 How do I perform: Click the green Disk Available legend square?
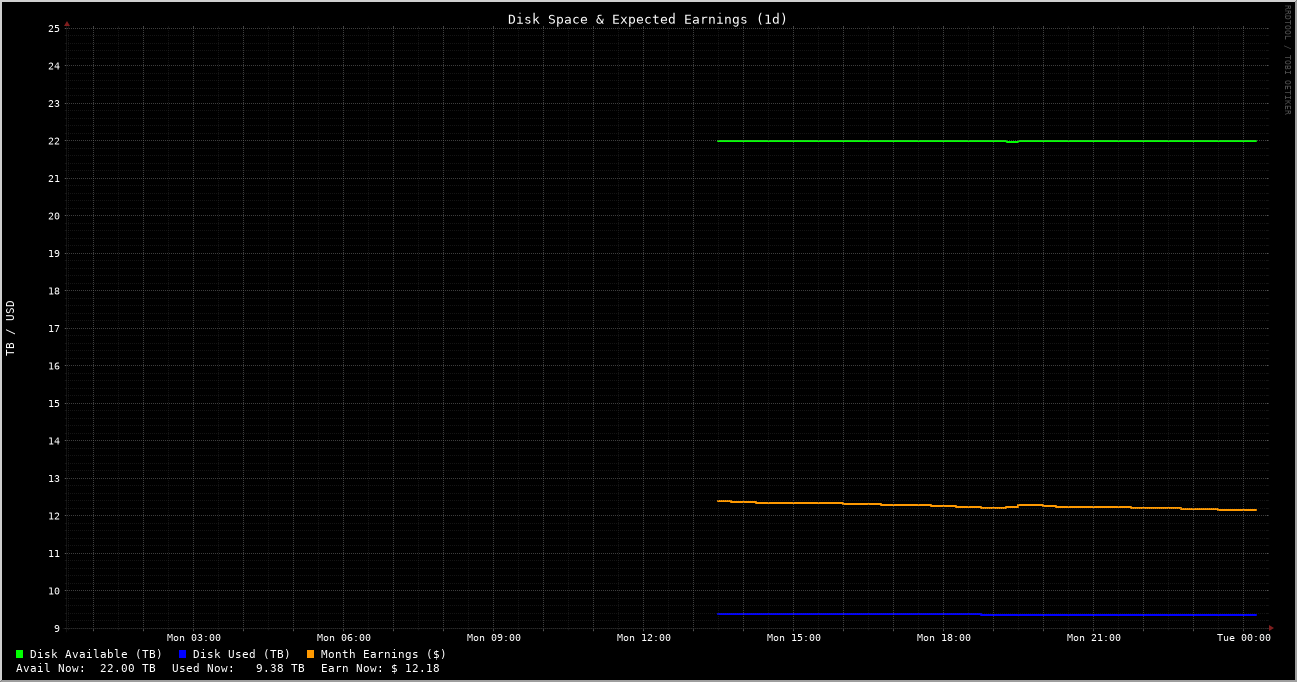coord(18,654)
